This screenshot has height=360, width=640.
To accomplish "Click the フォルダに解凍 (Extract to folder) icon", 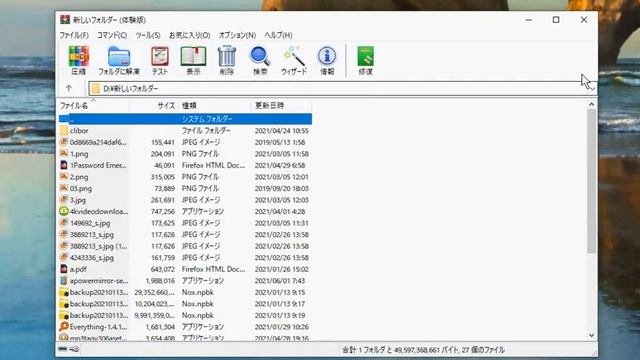I will (119, 60).
